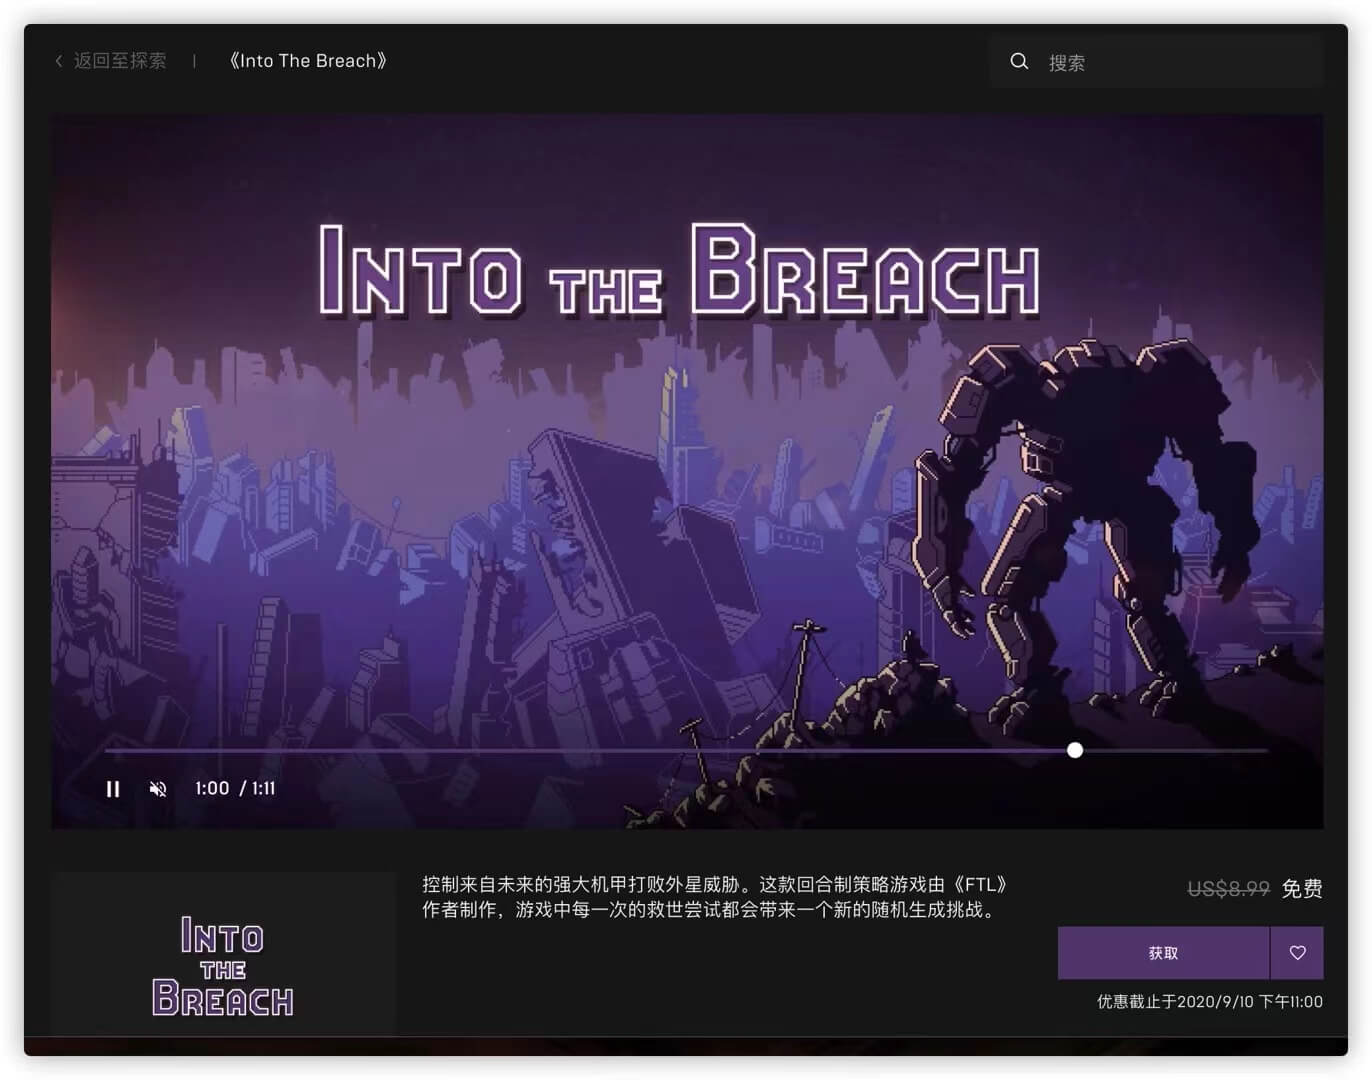Image resolution: width=1372 pixels, height=1080 pixels.
Task: Click the search magnifier icon
Action: [1019, 62]
